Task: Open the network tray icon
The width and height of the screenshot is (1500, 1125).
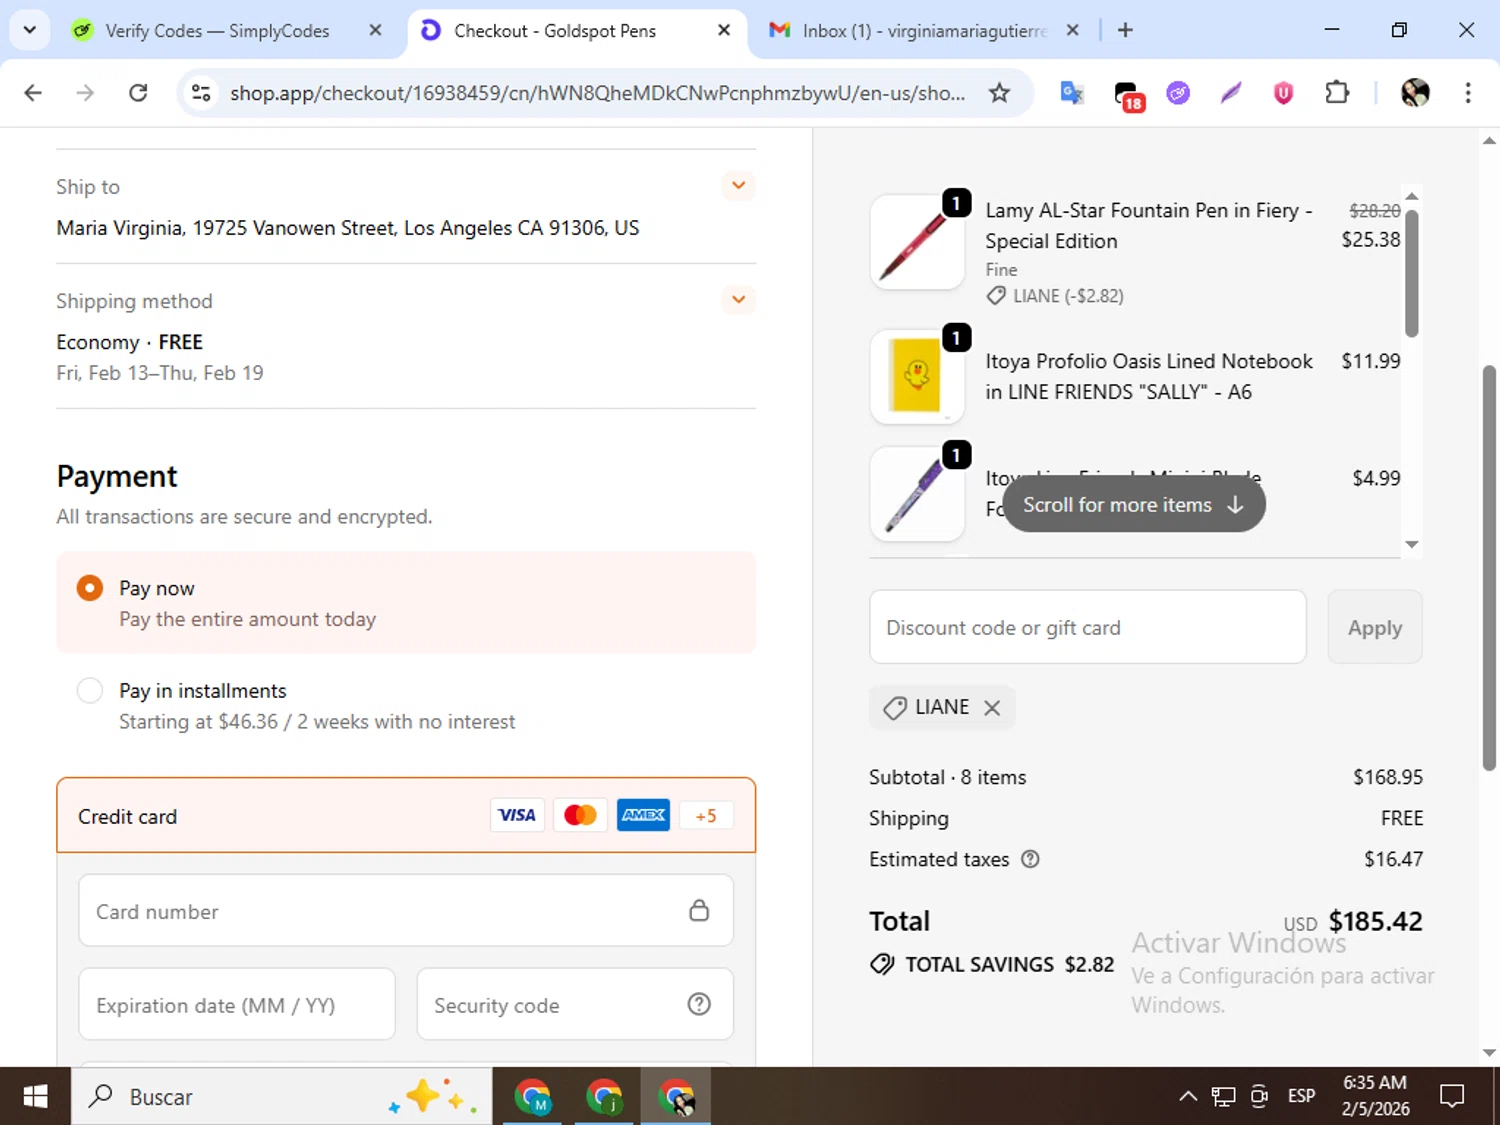Action: coord(1223,1097)
